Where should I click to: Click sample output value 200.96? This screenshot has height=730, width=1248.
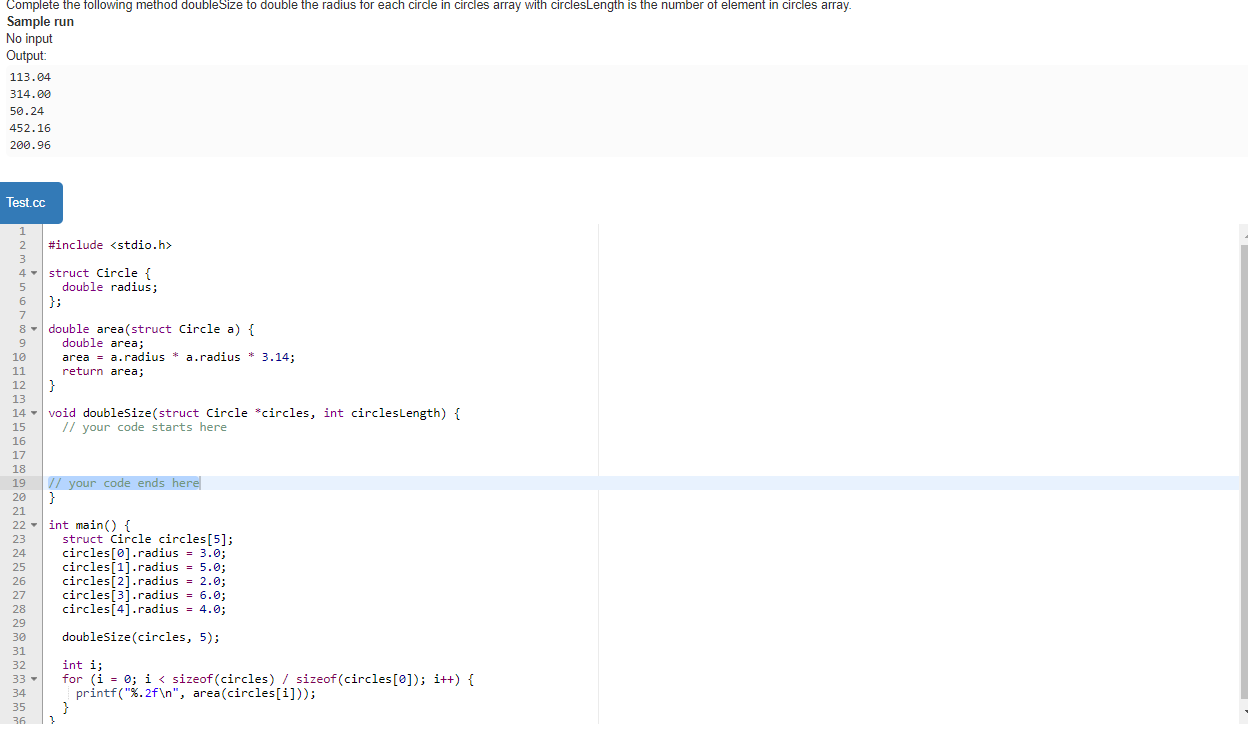point(30,145)
